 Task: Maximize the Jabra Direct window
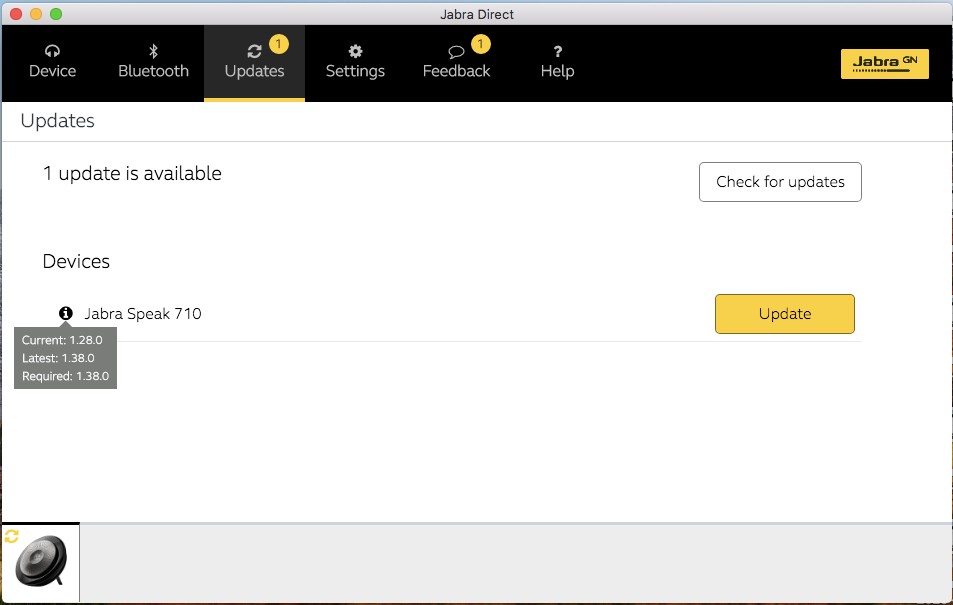coord(56,14)
